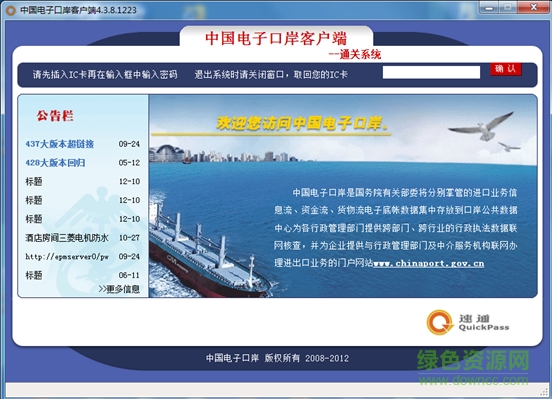Click the 欢迎您访问中国电子口岸 banner title
552x399 pixels.
coord(302,123)
